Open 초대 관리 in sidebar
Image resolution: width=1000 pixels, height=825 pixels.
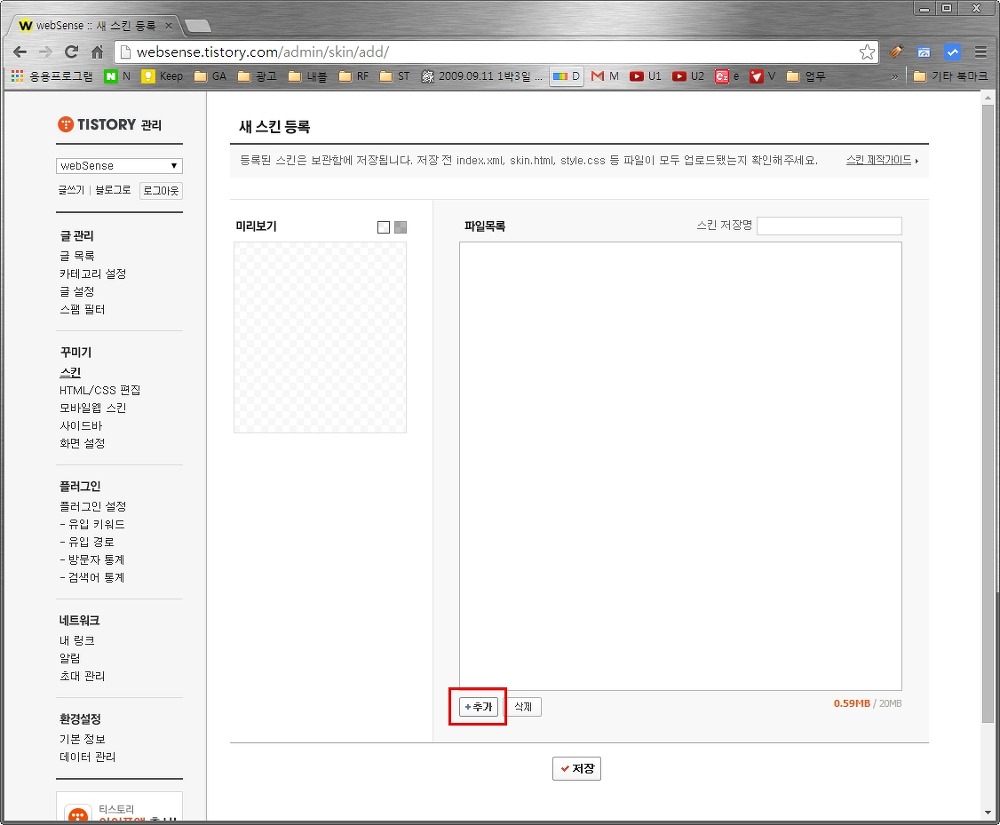click(x=82, y=676)
